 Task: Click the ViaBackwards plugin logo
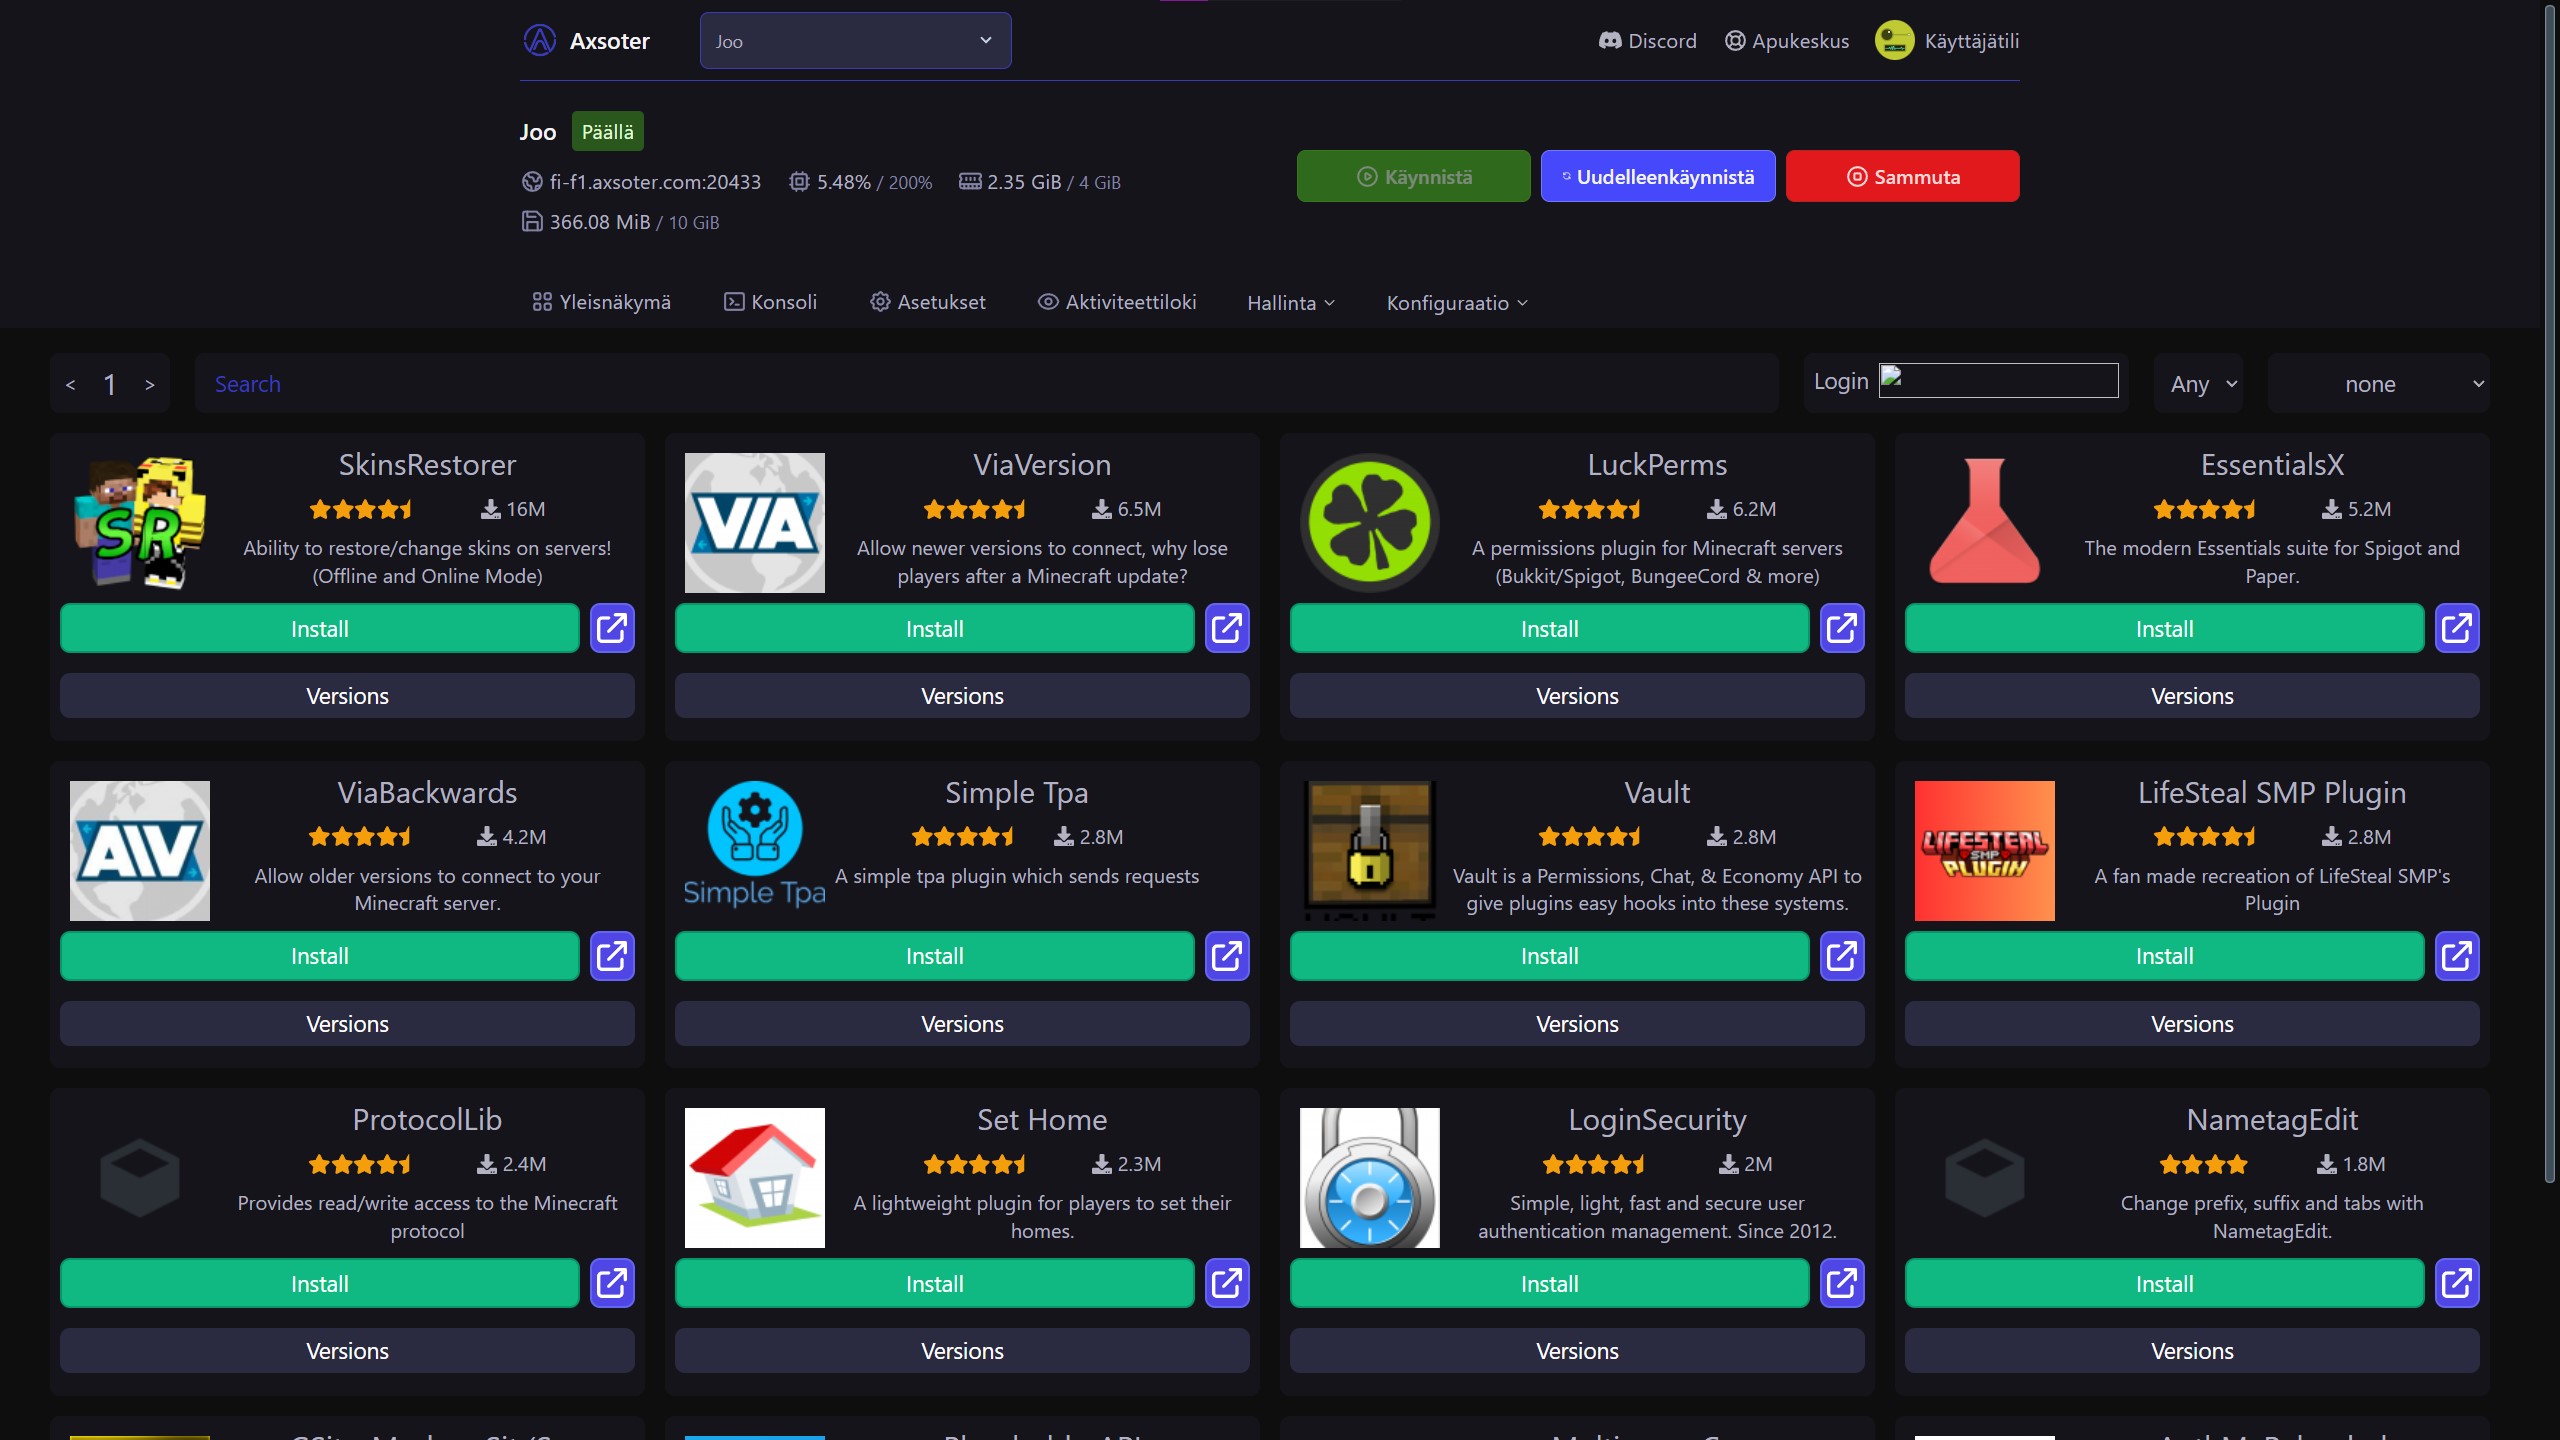(140, 851)
